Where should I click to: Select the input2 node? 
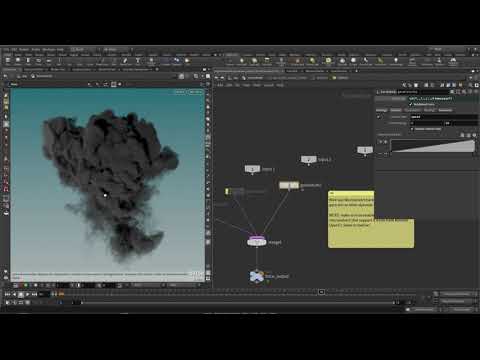click(x=309, y=159)
